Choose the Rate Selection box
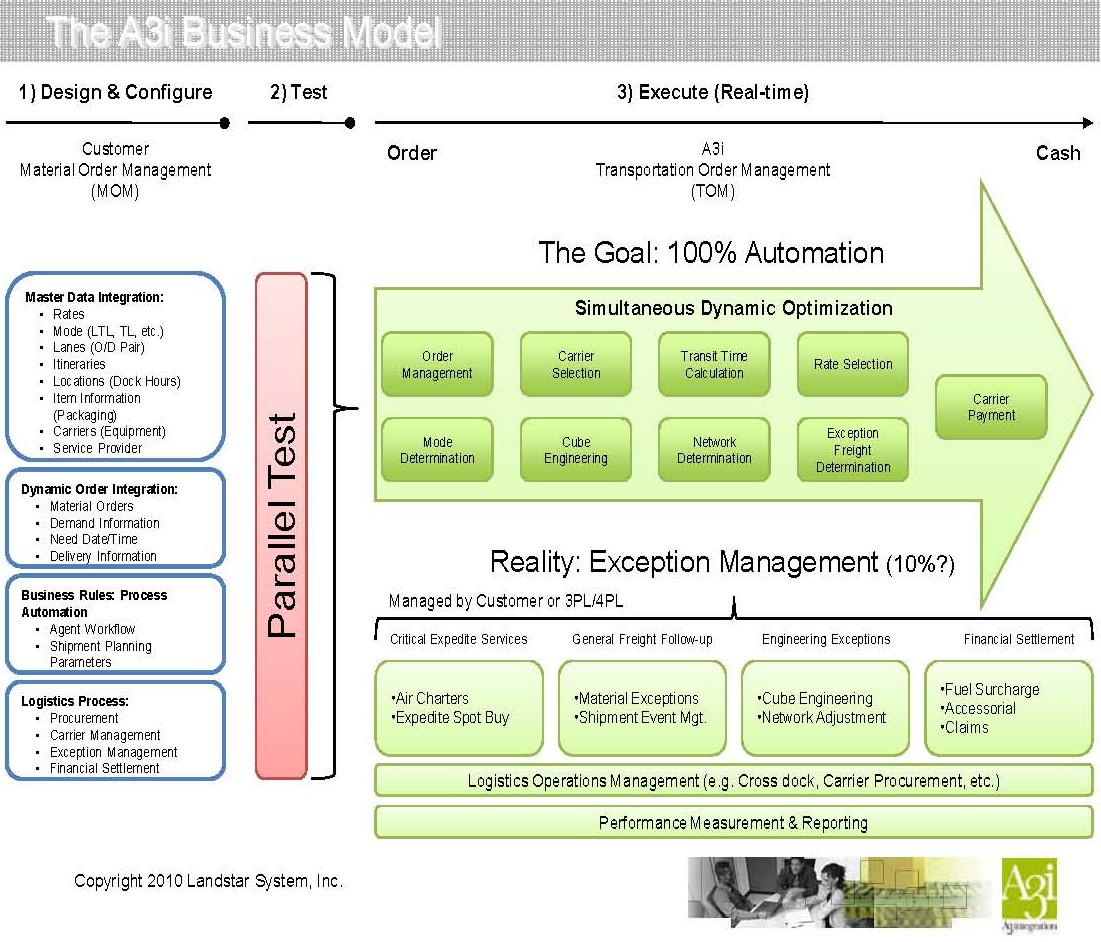This screenshot has height=942, width=1101. [x=853, y=364]
